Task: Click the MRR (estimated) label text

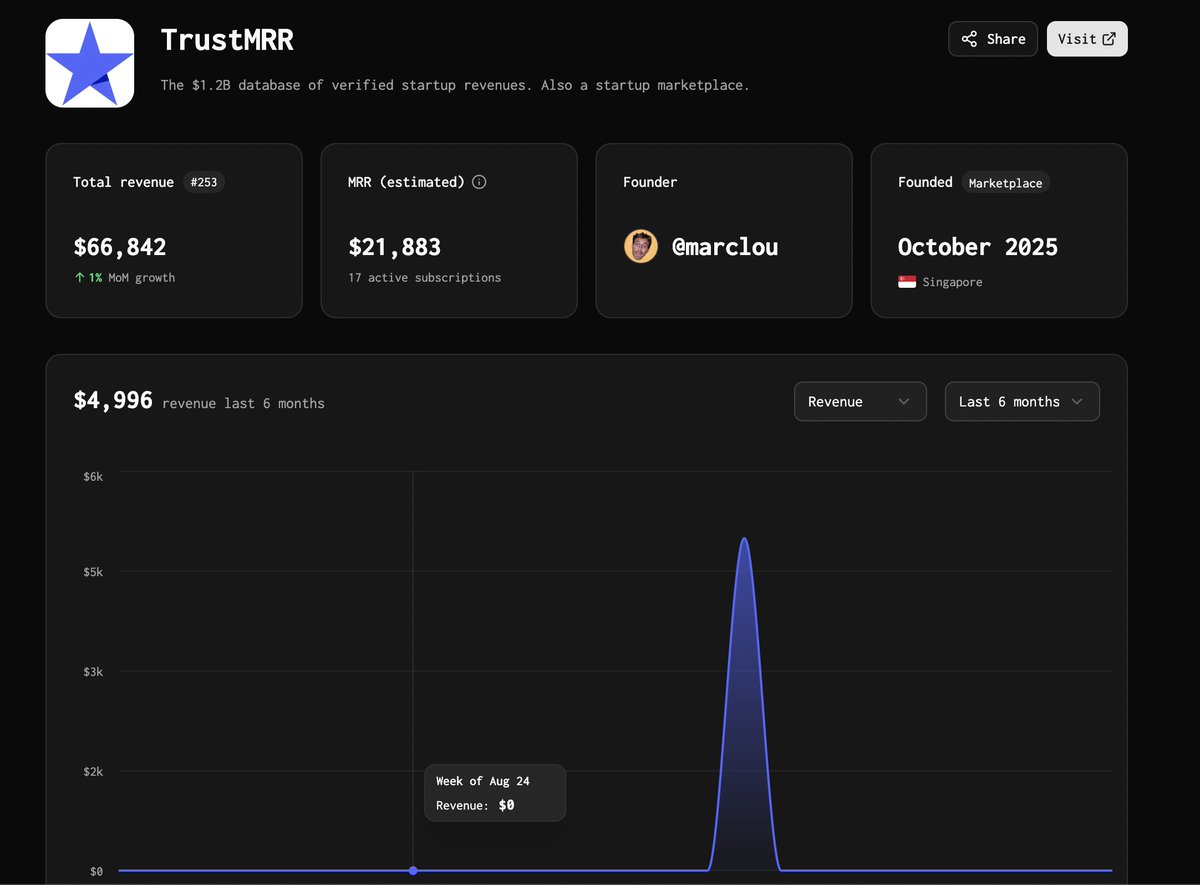Action: (406, 182)
